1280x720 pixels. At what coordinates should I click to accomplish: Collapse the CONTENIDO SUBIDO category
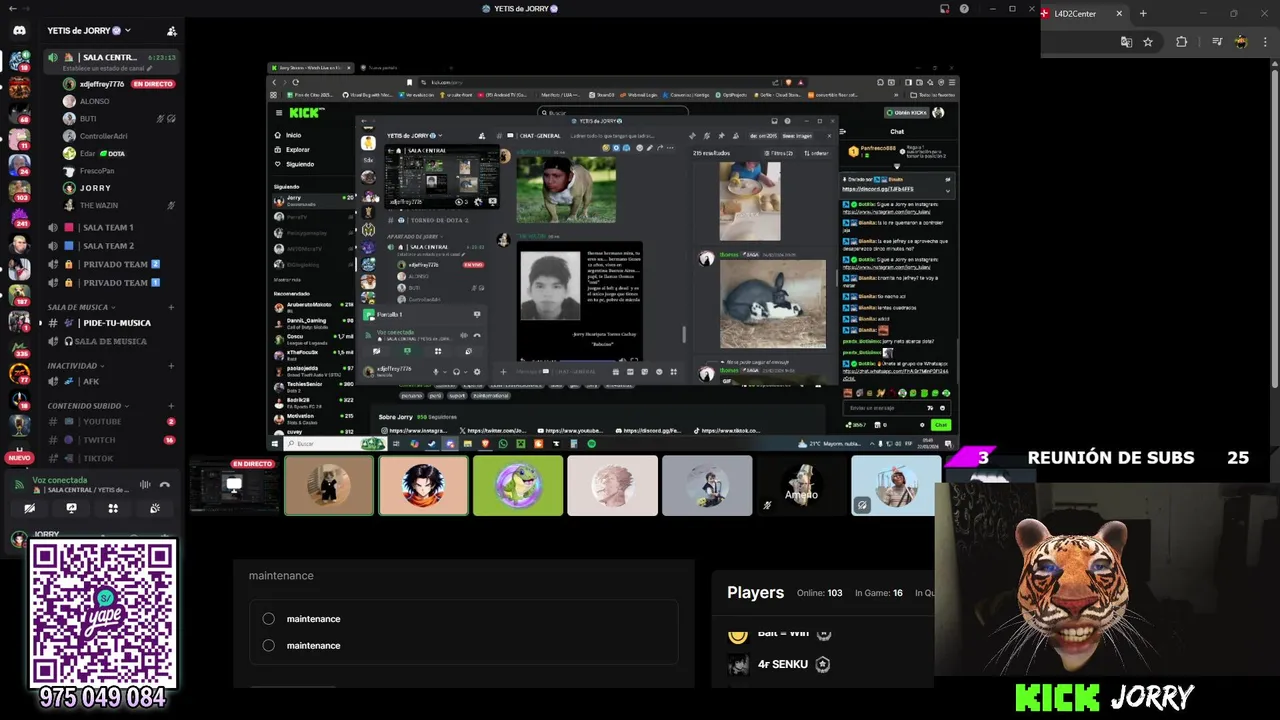click(x=88, y=406)
